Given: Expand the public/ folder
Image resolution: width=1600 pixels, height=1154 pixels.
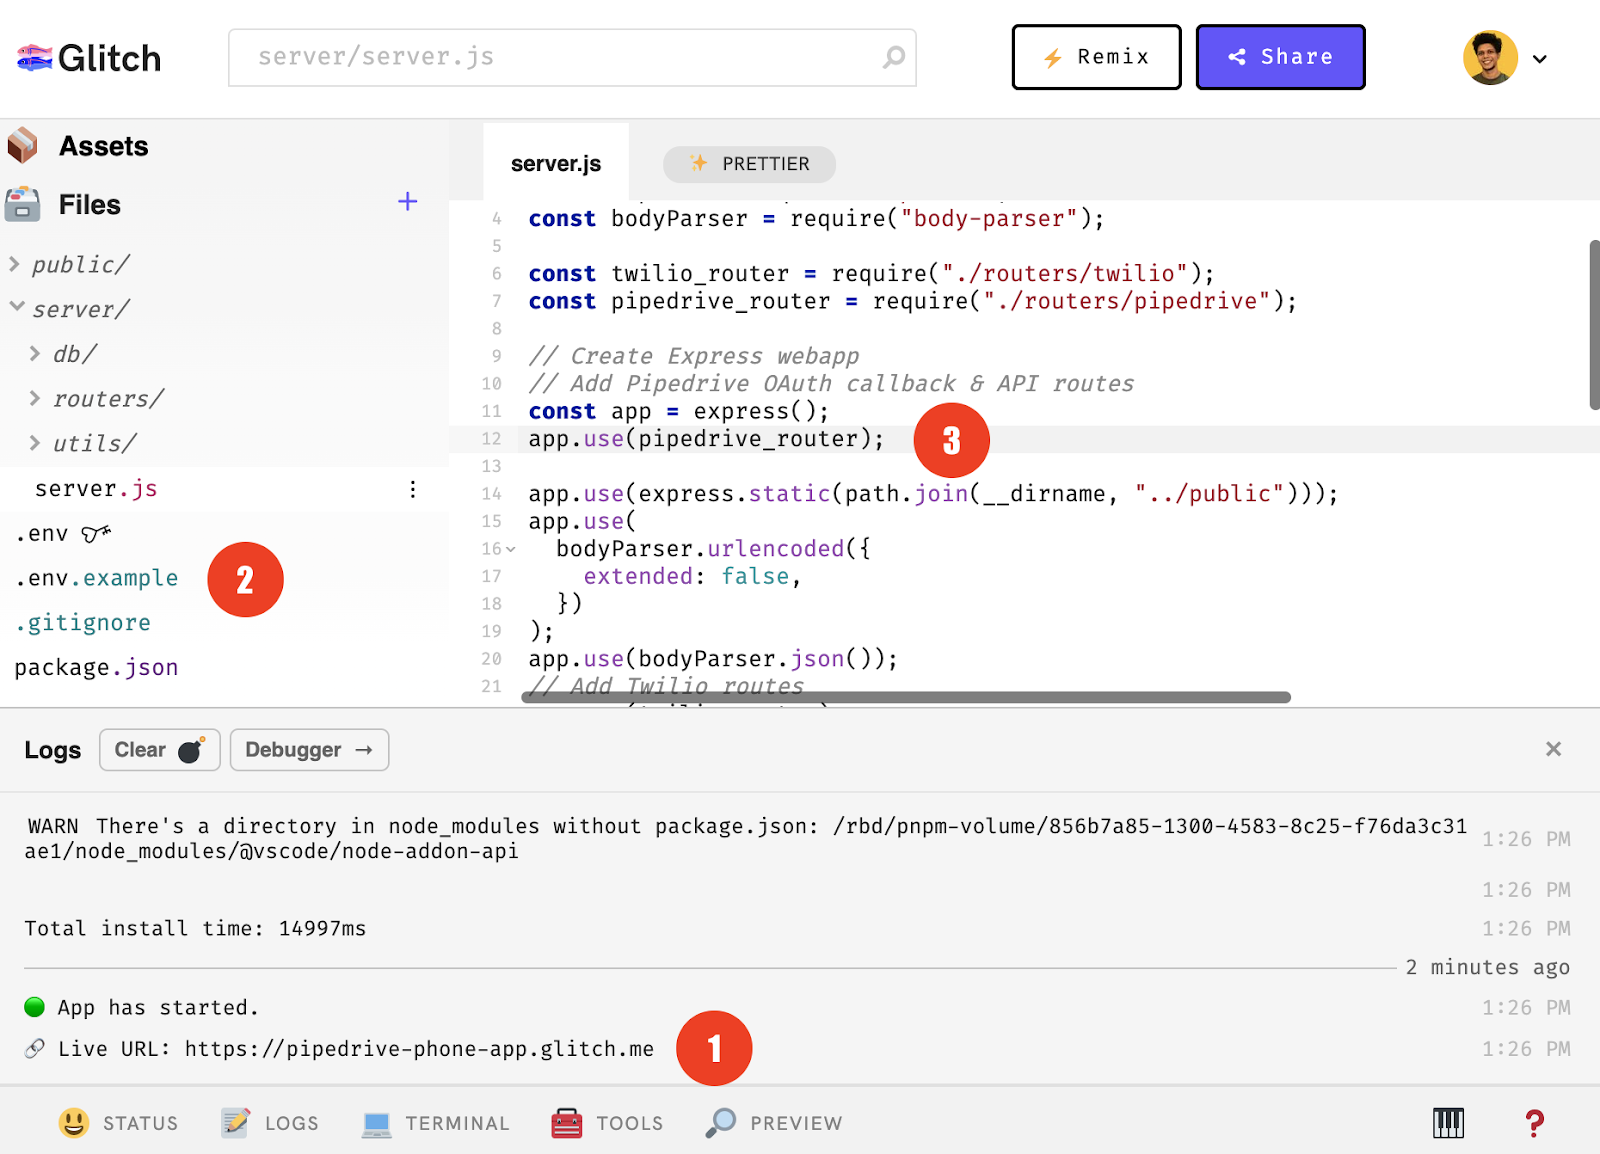Looking at the screenshot, I should click(x=15, y=265).
